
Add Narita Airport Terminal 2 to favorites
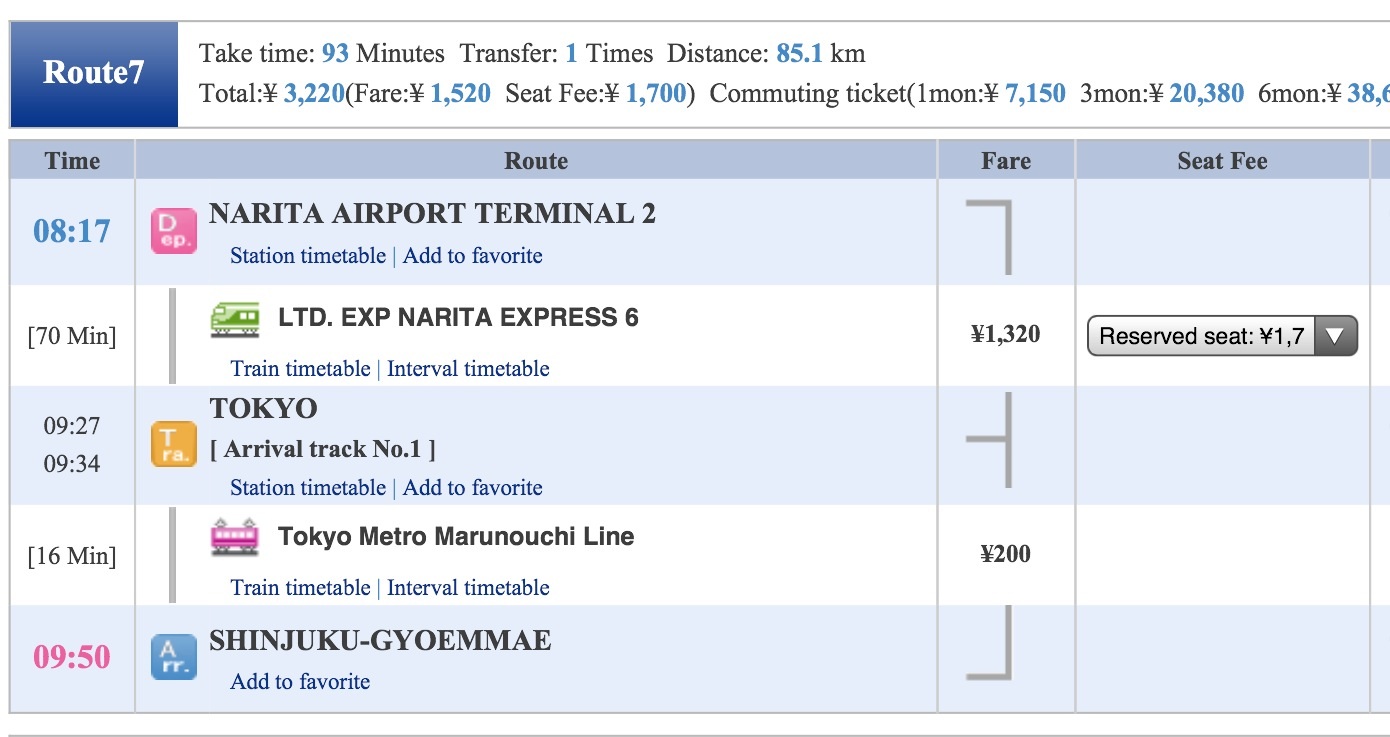(472, 256)
